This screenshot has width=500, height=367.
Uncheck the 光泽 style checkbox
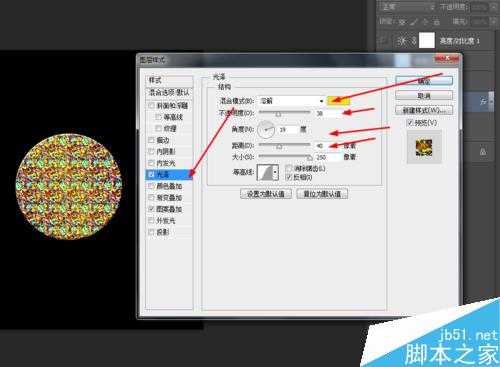point(151,174)
